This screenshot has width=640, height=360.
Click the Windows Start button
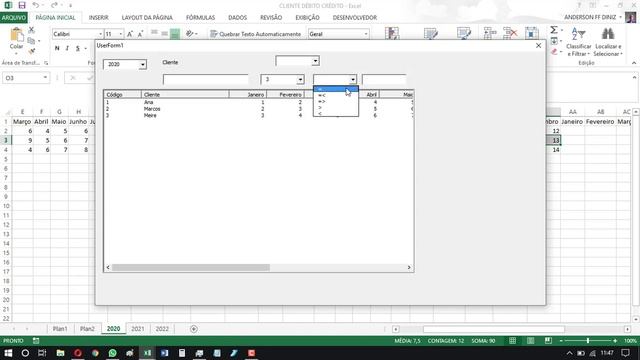point(8,353)
